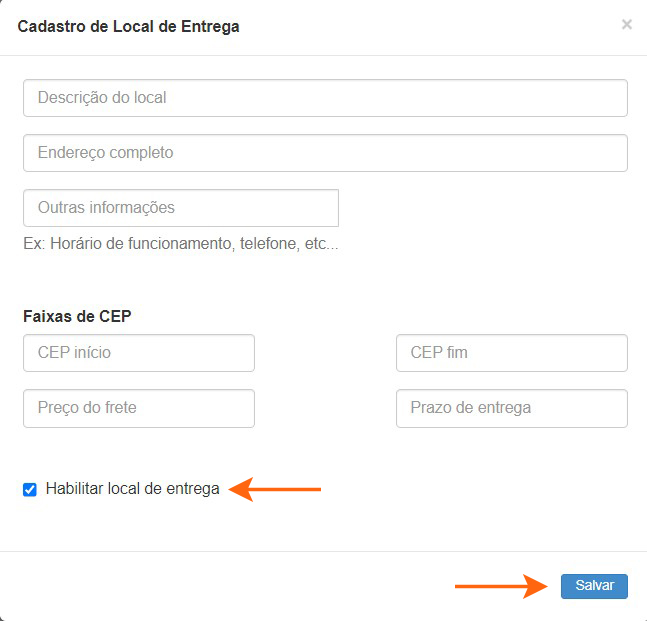Disable the Habilitar local de entrega checkbox
This screenshot has height=621, width=647.
[x=30, y=490]
